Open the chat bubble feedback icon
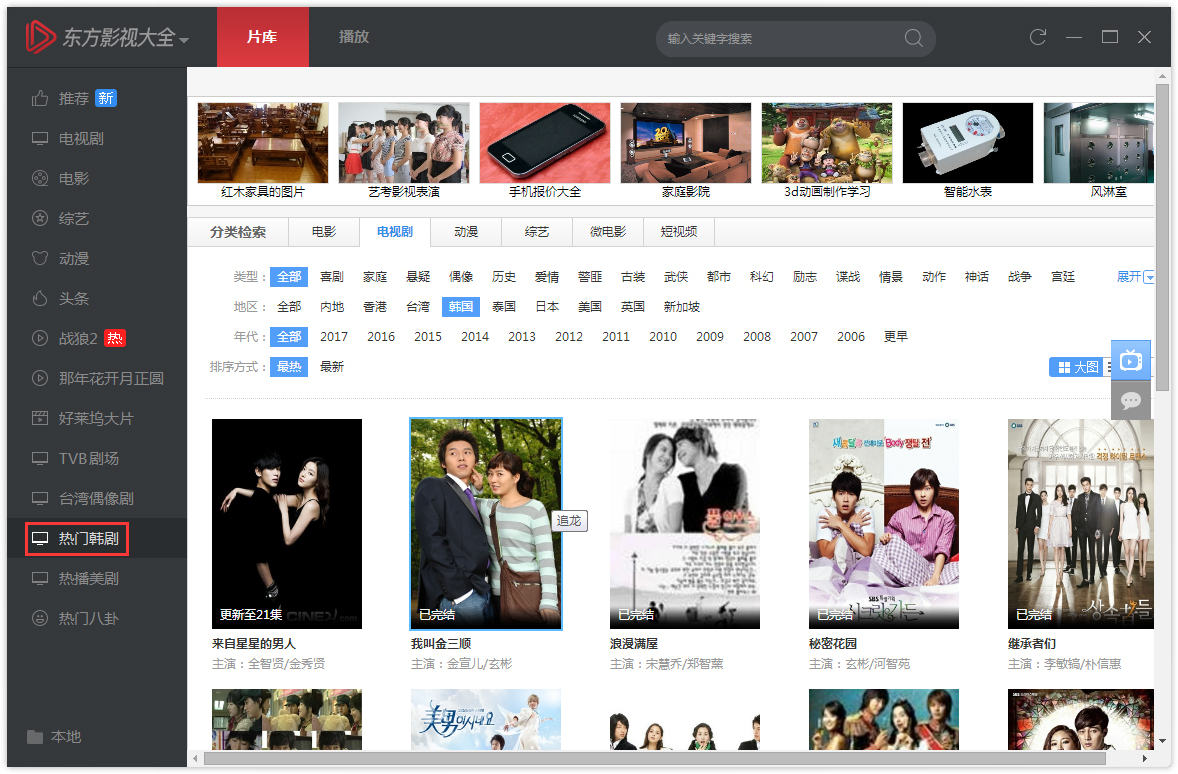Image resolution: width=1178 pixels, height=774 pixels. pyautogui.click(x=1131, y=401)
